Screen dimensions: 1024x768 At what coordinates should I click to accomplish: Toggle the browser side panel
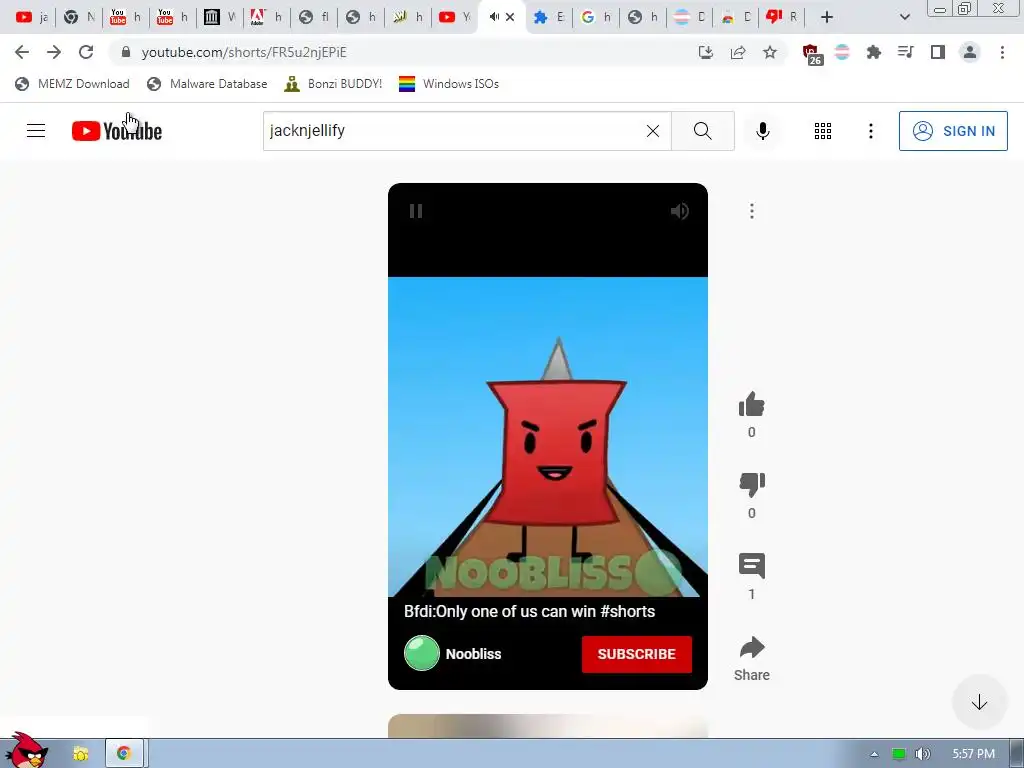(938, 52)
